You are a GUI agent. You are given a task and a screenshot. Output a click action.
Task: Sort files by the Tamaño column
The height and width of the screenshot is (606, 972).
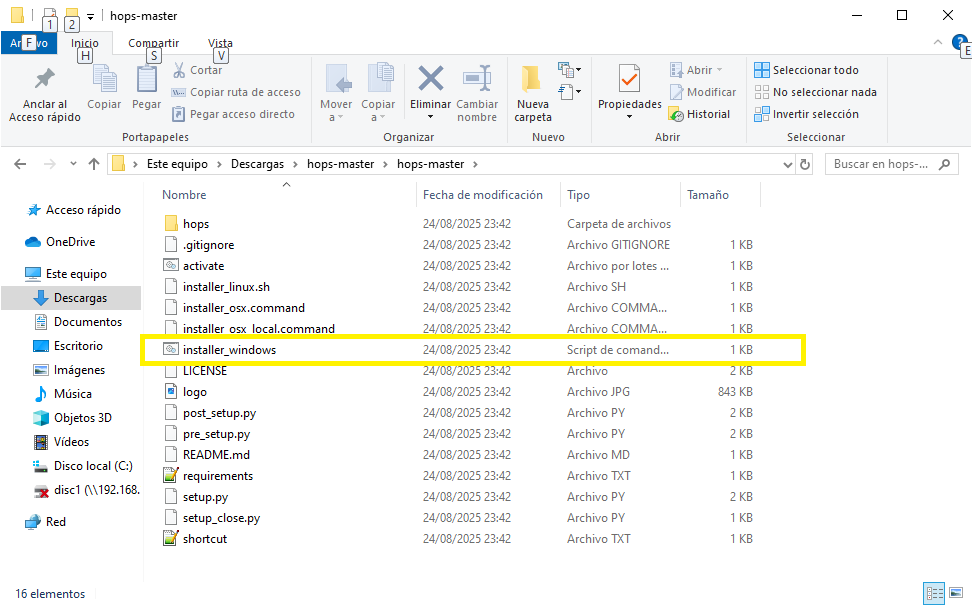click(x=708, y=195)
